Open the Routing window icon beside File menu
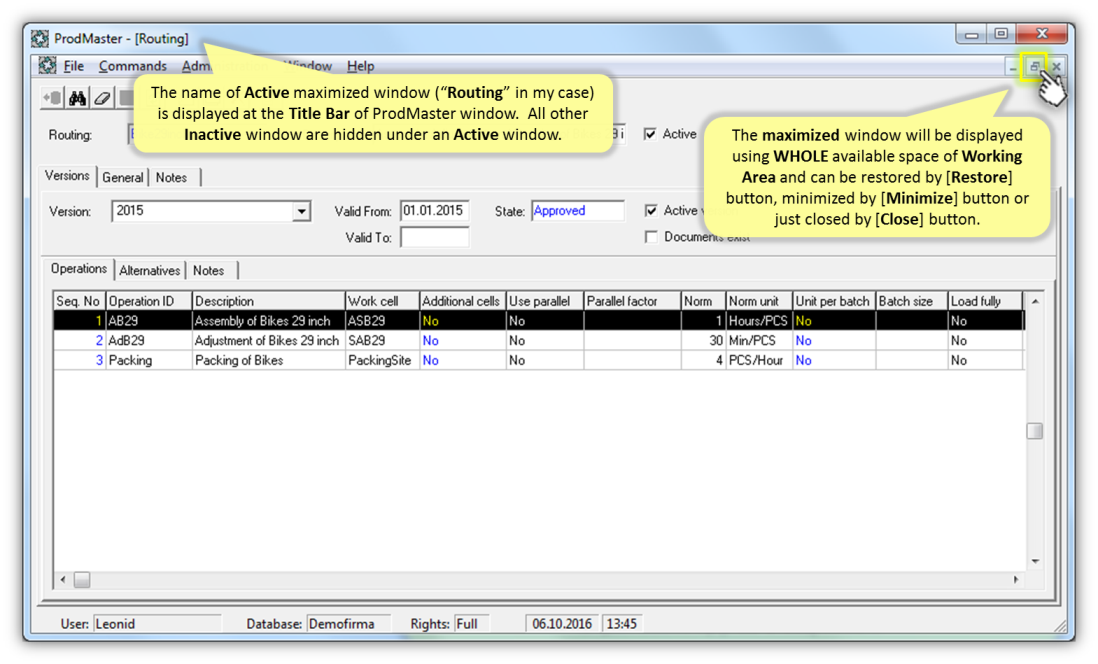 47,66
